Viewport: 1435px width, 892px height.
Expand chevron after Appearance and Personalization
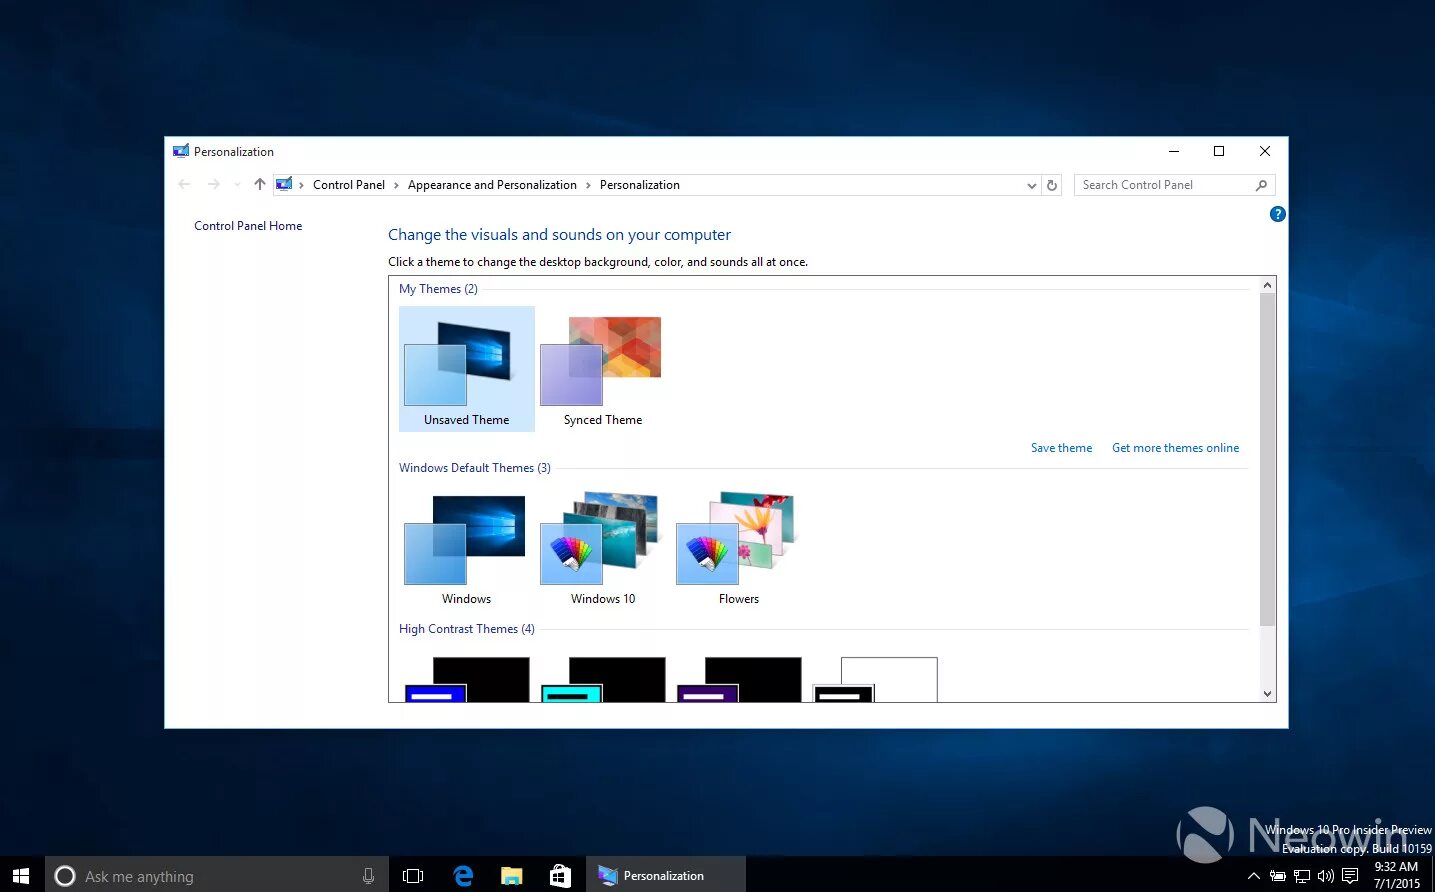[x=588, y=185]
